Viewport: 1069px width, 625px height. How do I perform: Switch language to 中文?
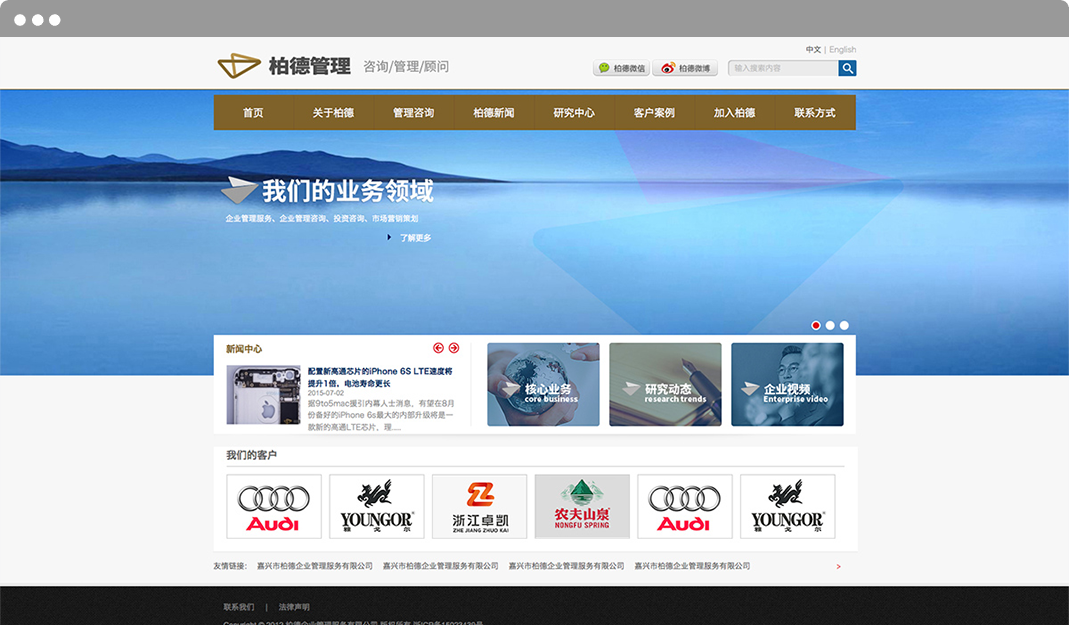[813, 50]
